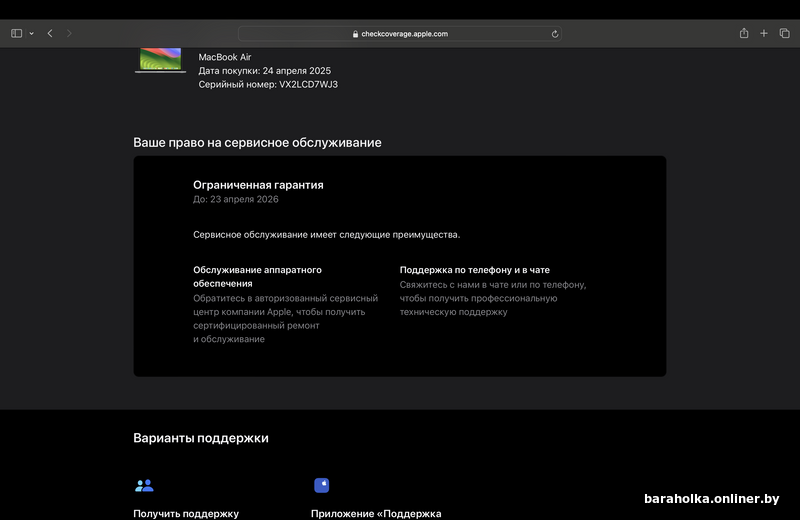Click the checkcoverage.apple.com address bar
The width and height of the screenshot is (800, 520).
click(399, 34)
